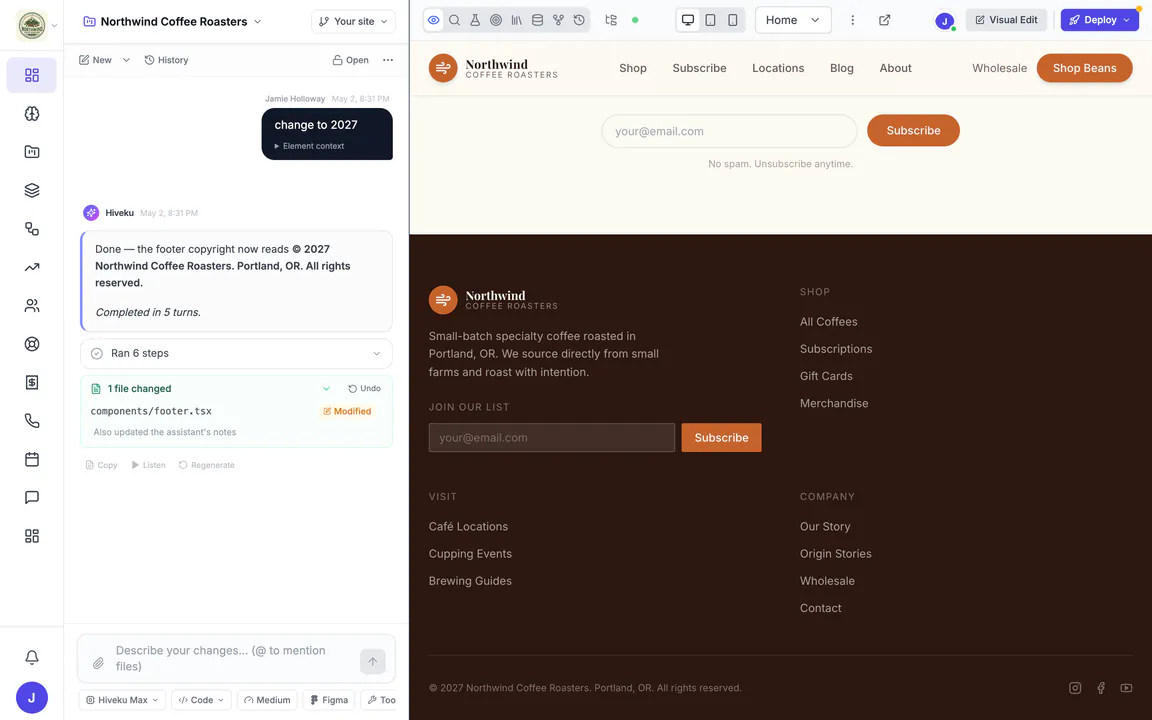Click the search magnifier in preview toolbar
Viewport: 1152px width, 720px height.
455,21
